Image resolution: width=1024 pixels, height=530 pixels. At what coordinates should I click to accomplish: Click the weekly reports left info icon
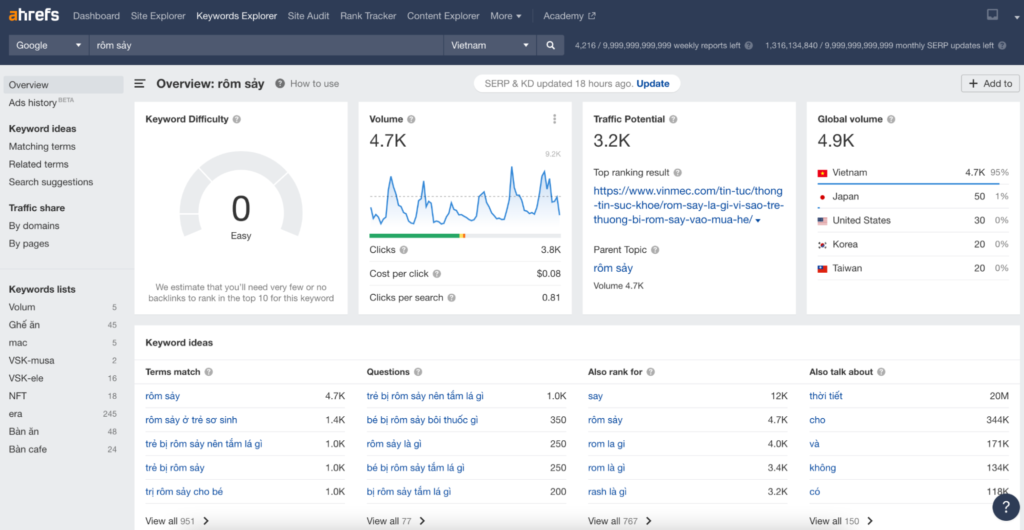[748, 46]
